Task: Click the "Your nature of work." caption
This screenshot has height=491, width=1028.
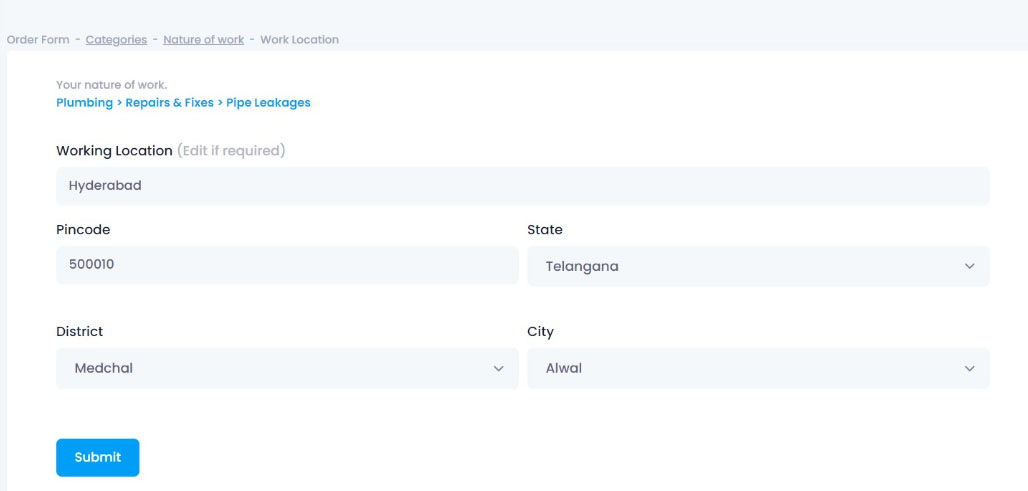Action: point(111,85)
